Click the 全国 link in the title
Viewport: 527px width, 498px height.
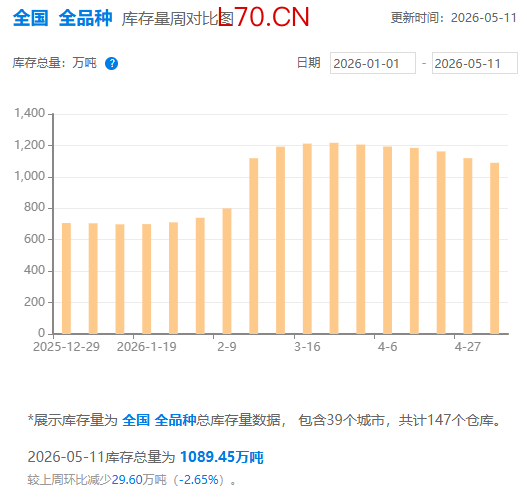pos(31,18)
